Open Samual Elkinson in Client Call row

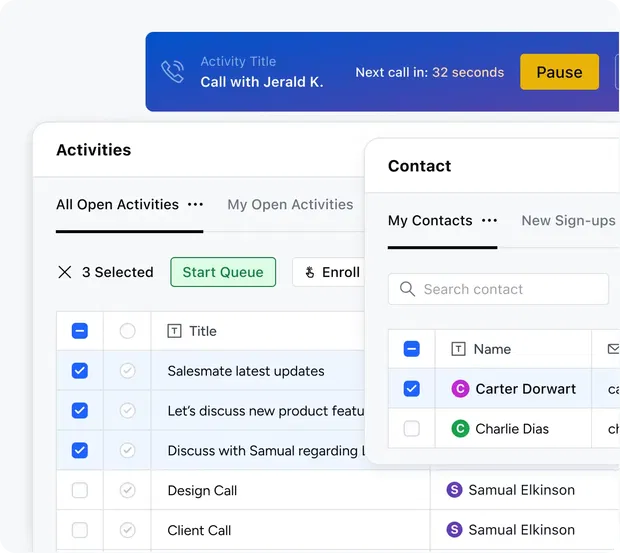pyautogui.click(x=522, y=530)
